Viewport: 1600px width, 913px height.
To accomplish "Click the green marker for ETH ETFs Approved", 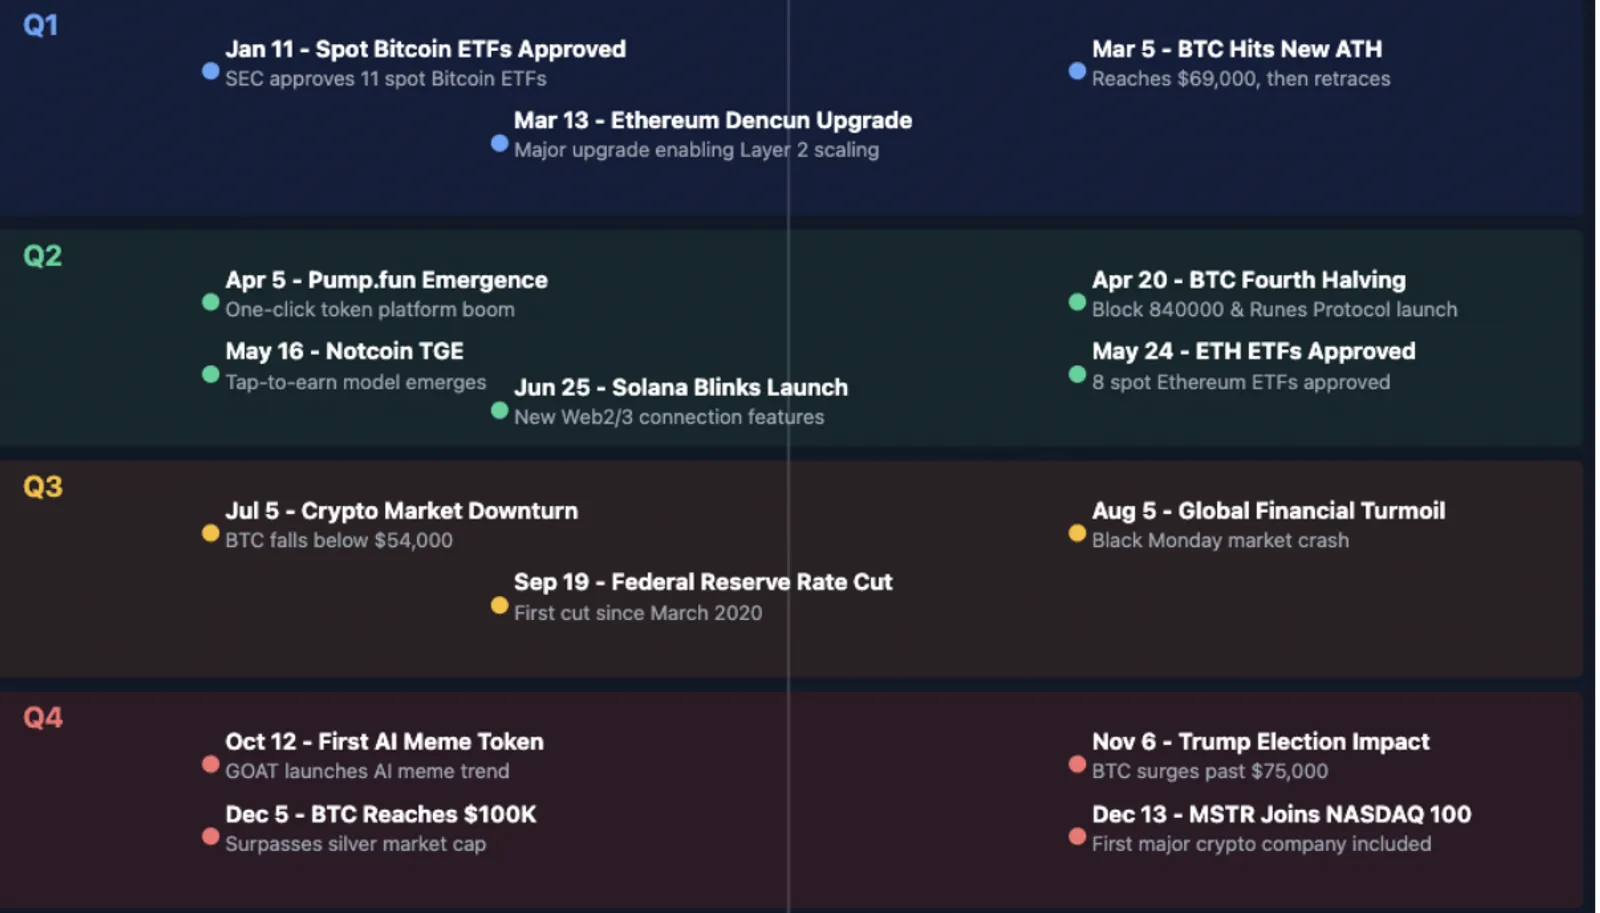I will (1077, 374).
